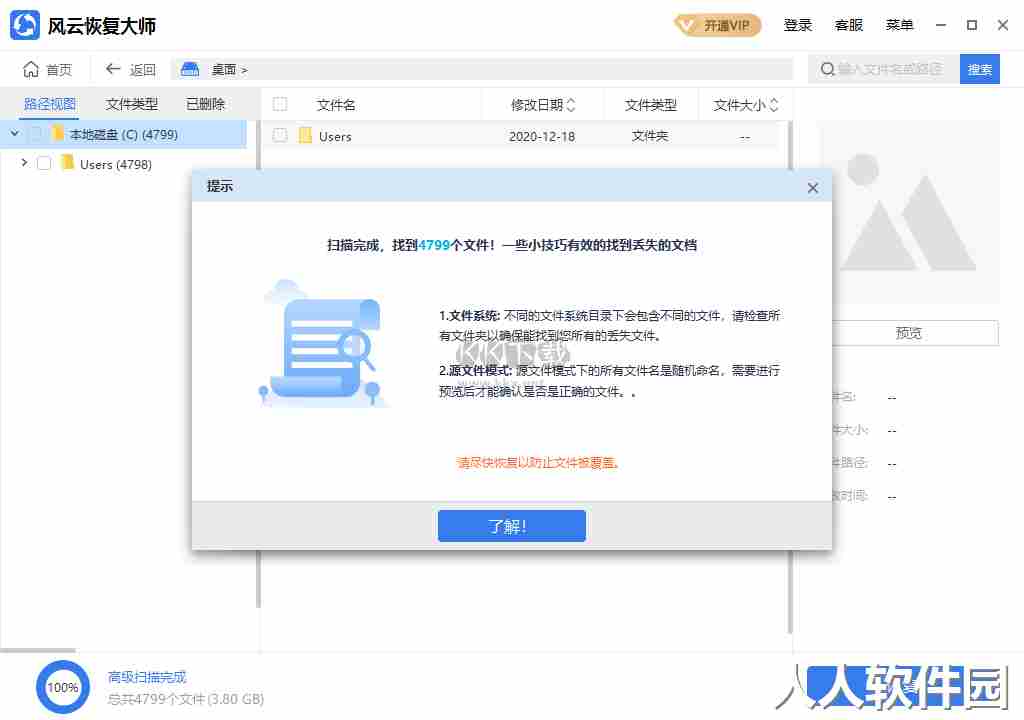Viewport: 1024px width, 720px height.
Task: Go to 首页 home icon
Action: [x=31, y=69]
